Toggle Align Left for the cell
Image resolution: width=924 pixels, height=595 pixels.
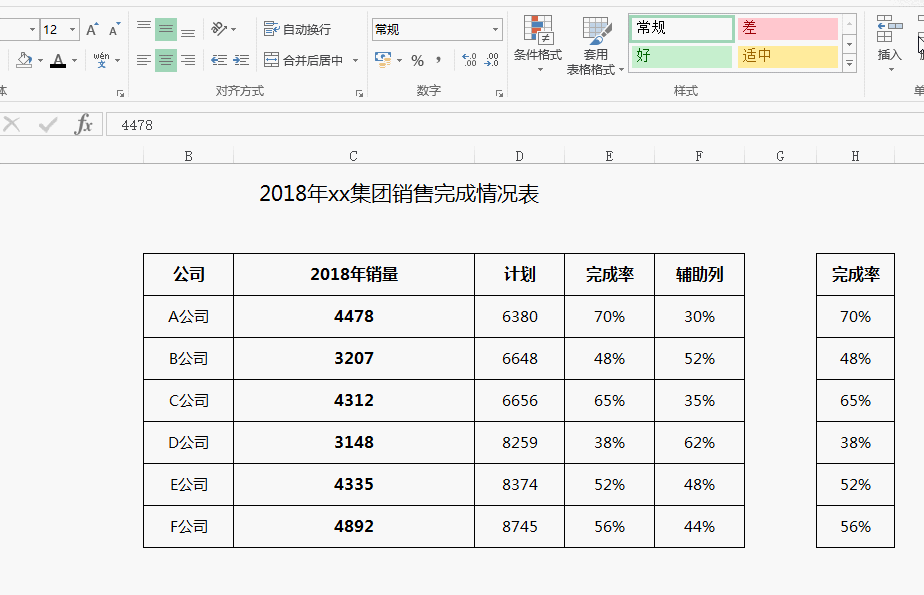[x=144, y=60]
